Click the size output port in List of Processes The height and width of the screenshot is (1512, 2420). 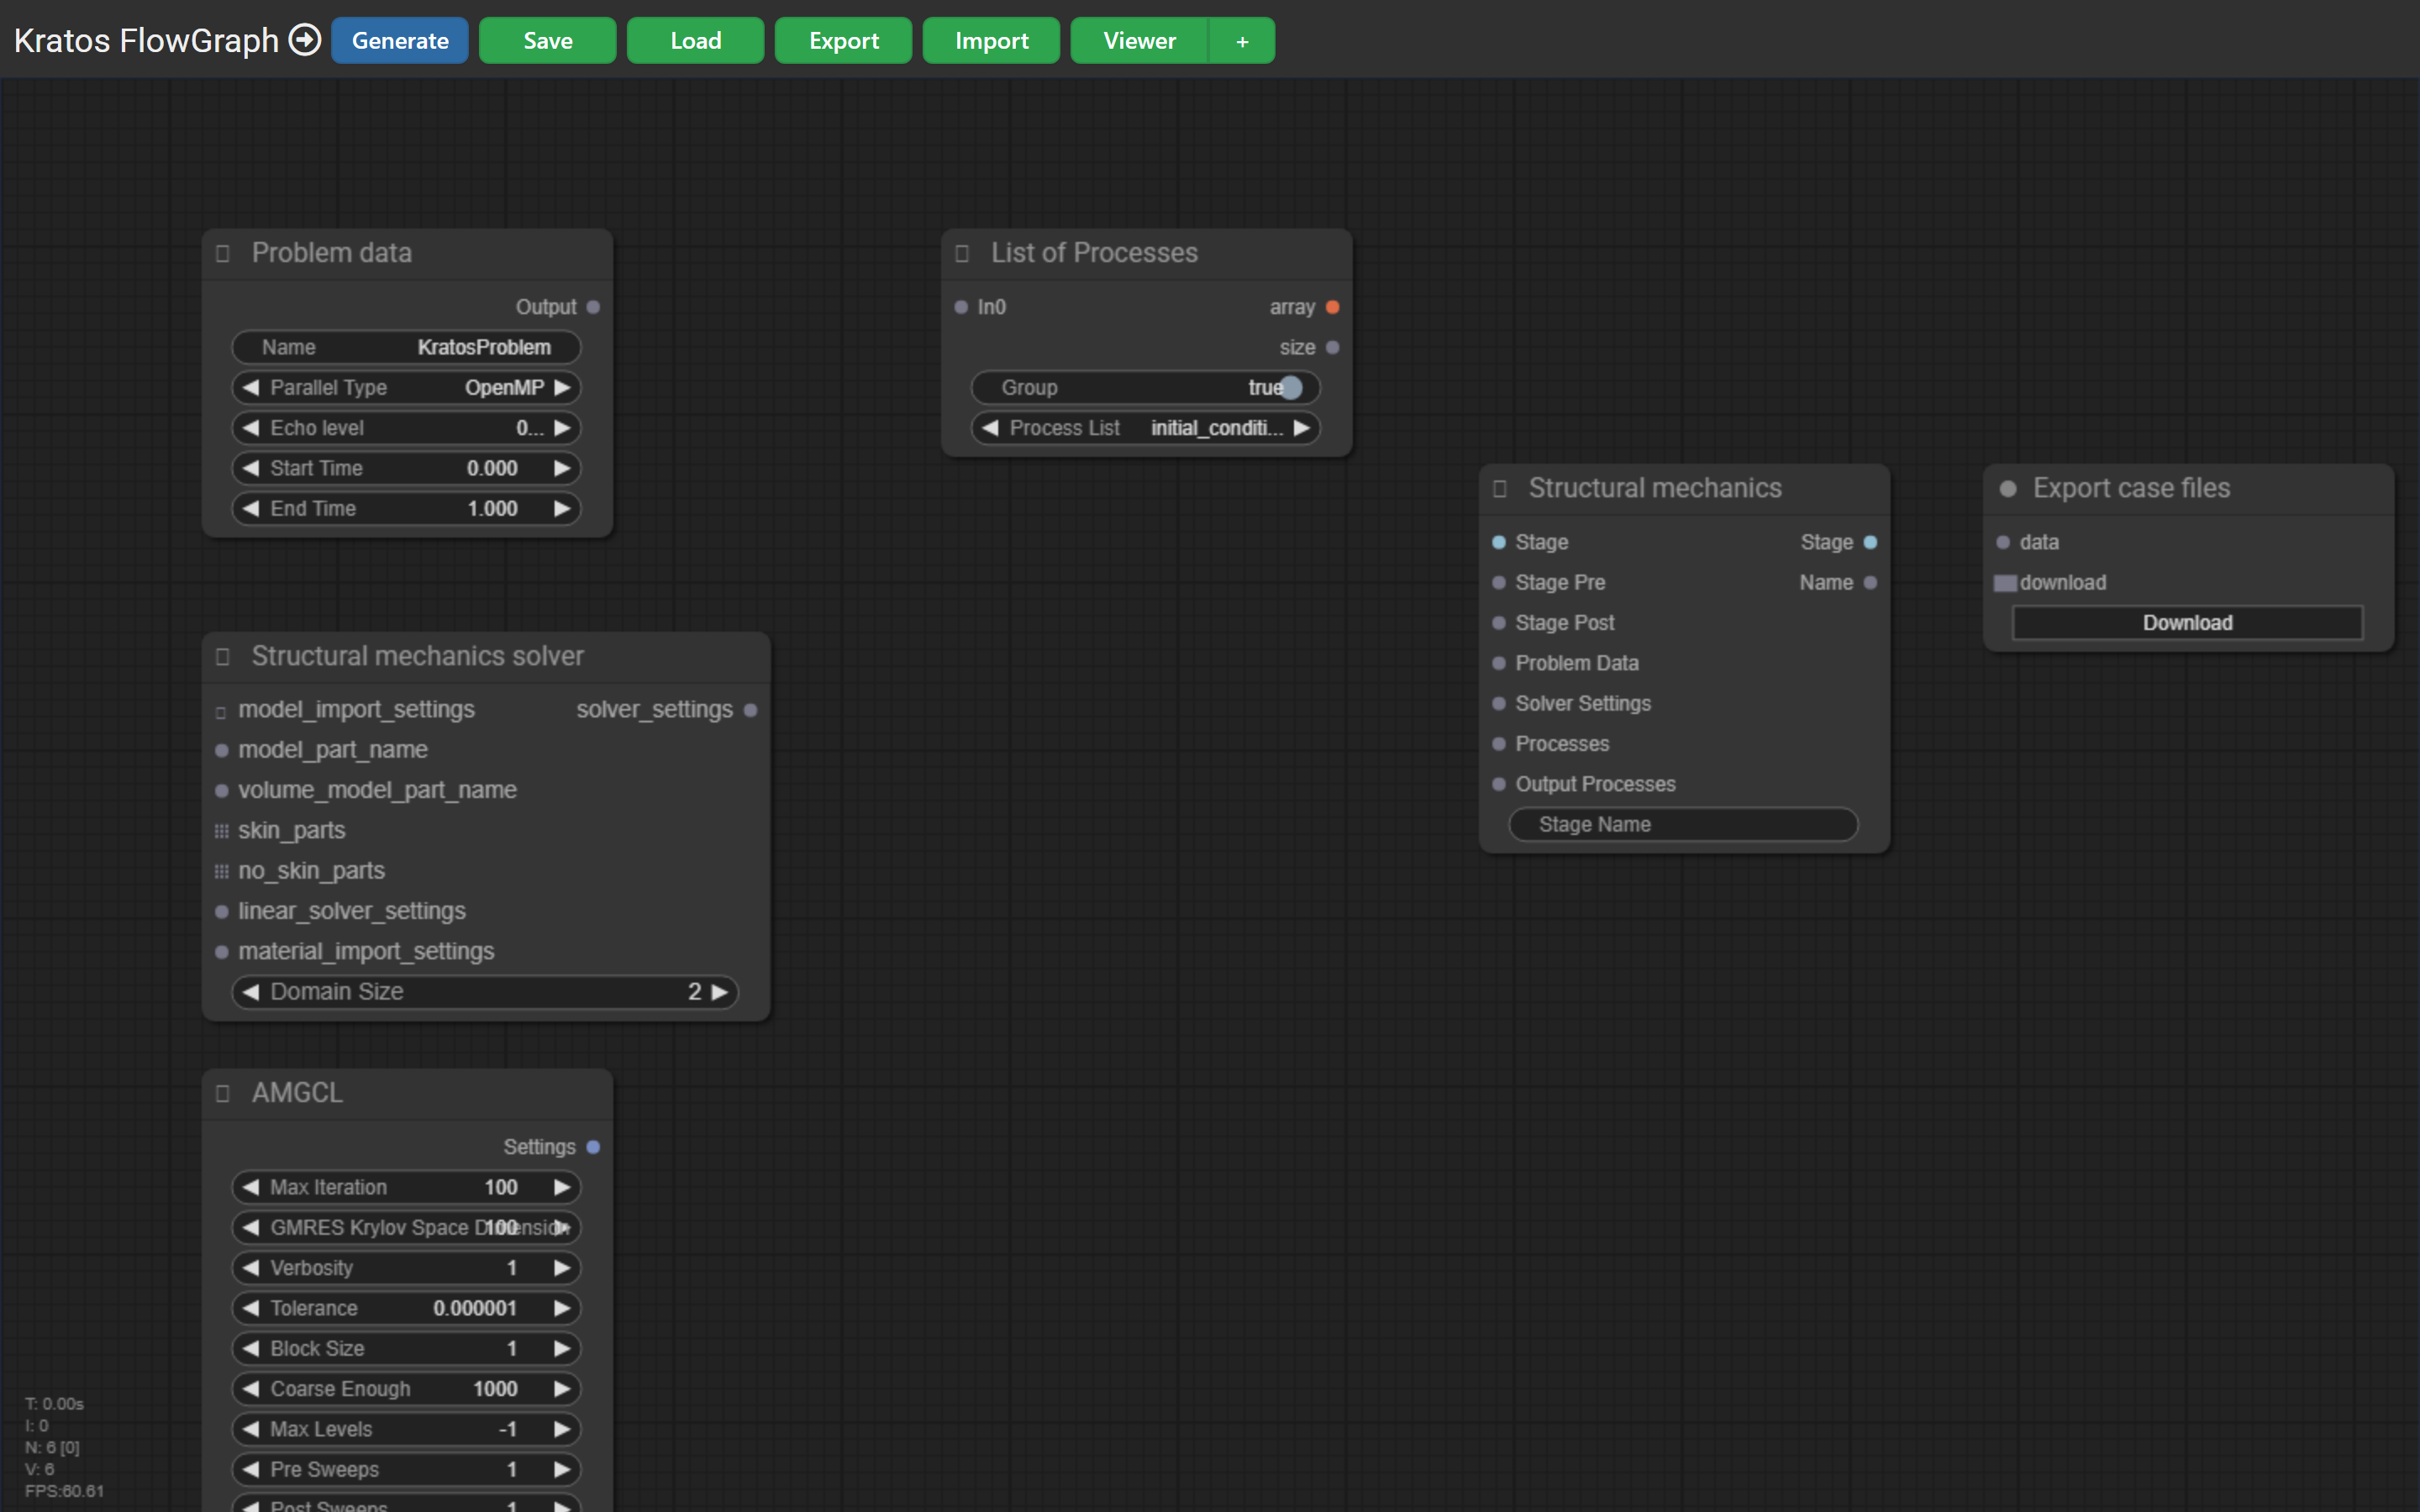tap(1332, 347)
